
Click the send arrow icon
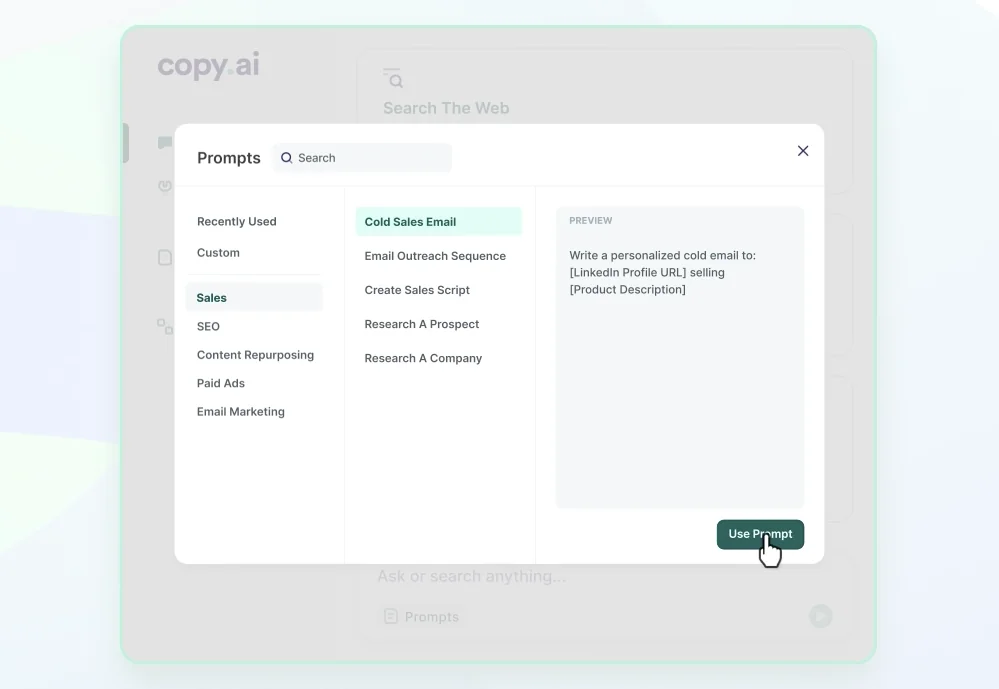click(820, 616)
